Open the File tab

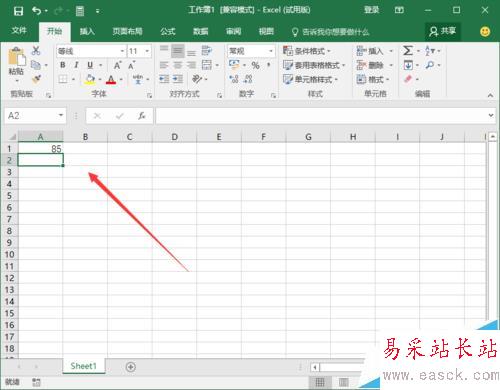(19, 31)
